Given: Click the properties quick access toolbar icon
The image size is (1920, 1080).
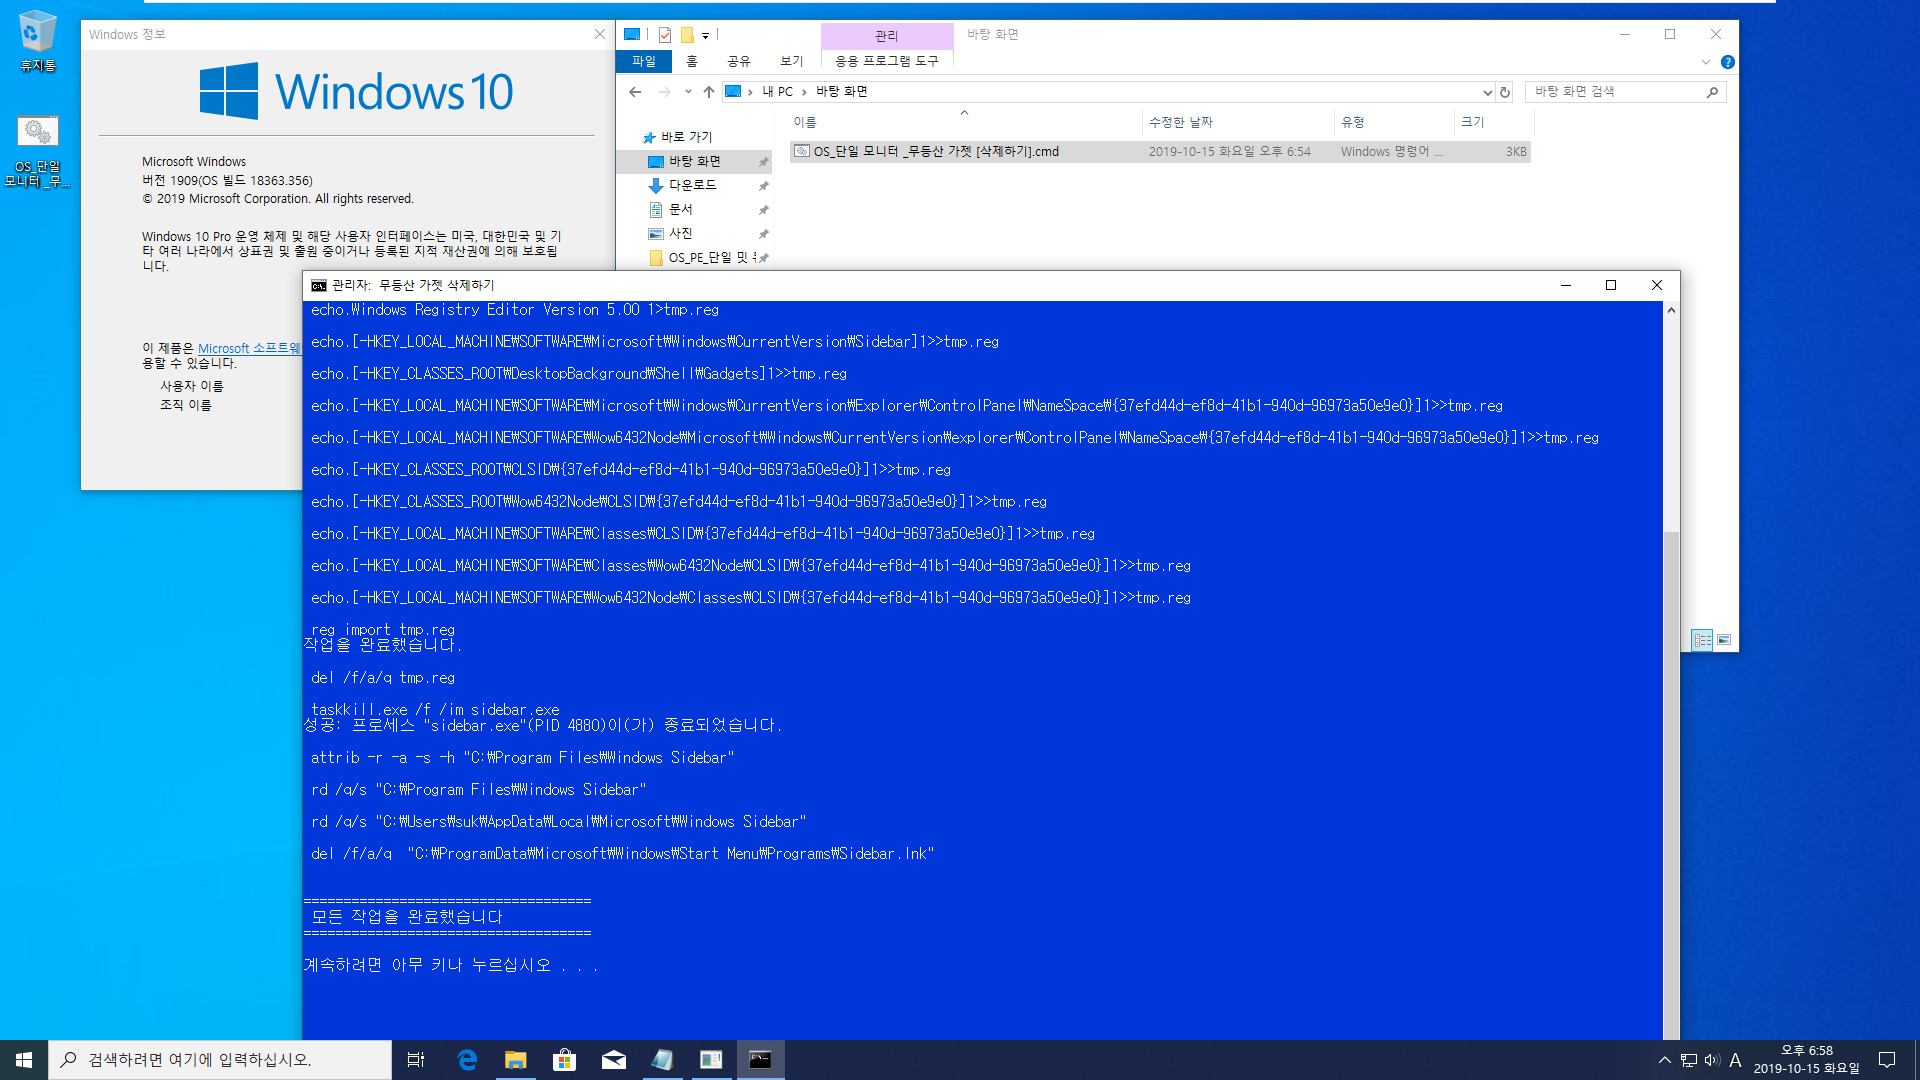Looking at the screenshot, I should click(x=664, y=35).
